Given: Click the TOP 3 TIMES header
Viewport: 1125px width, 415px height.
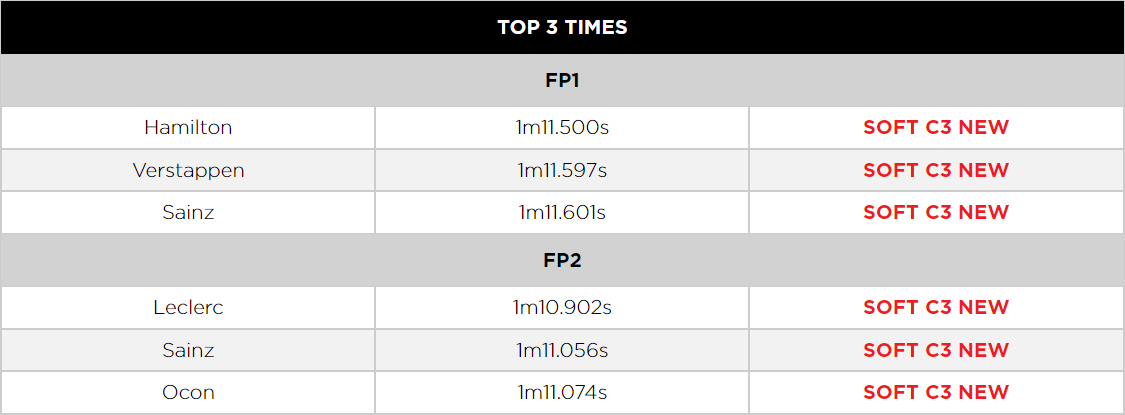Looking at the screenshot, I should 562,27.
